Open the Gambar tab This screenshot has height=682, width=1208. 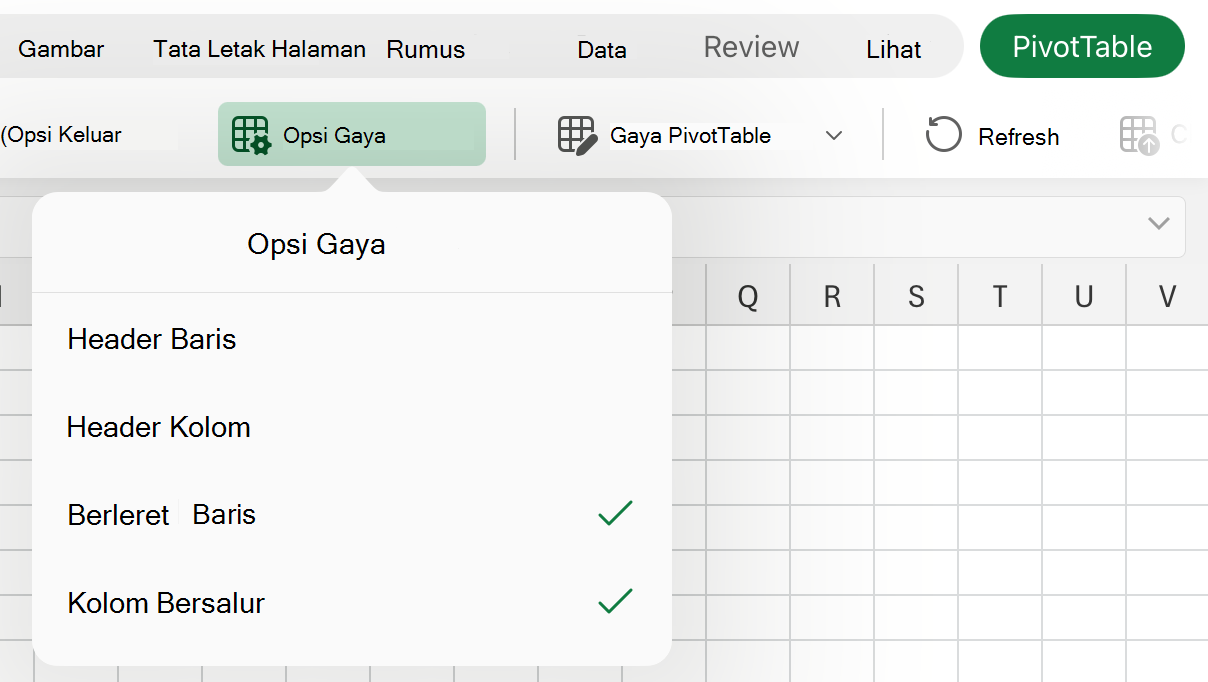[61, 49]
